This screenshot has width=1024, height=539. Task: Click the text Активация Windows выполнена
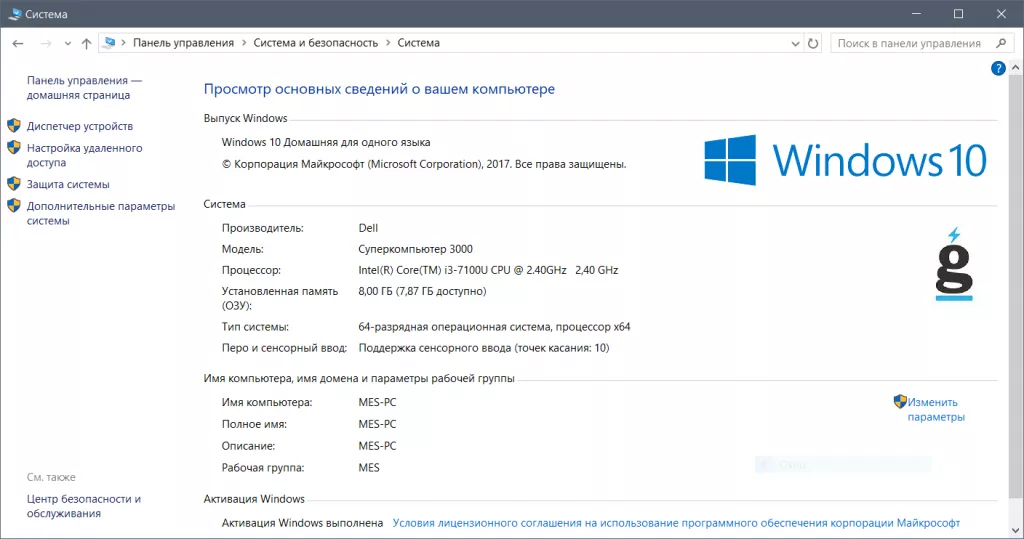tap(302, 523)
